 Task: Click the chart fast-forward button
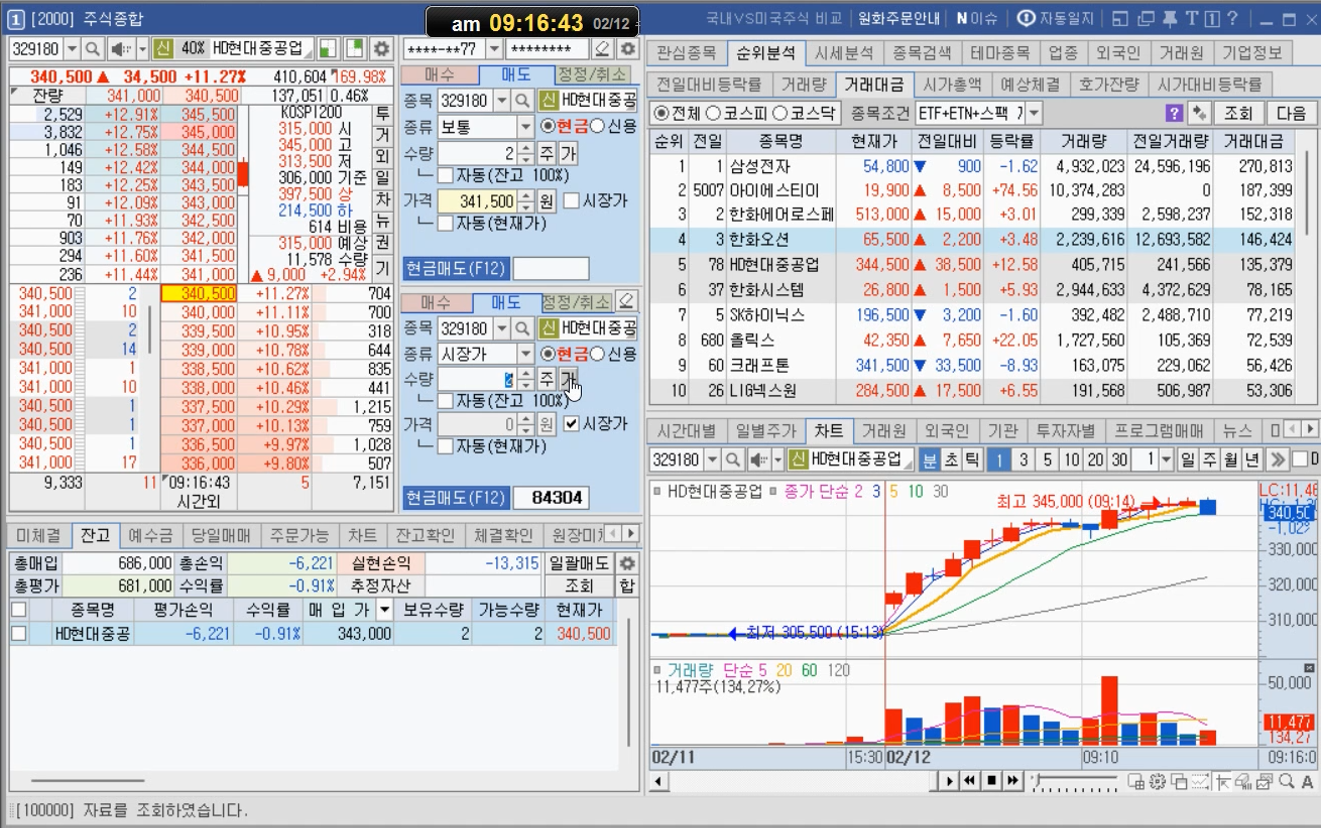1013,780
